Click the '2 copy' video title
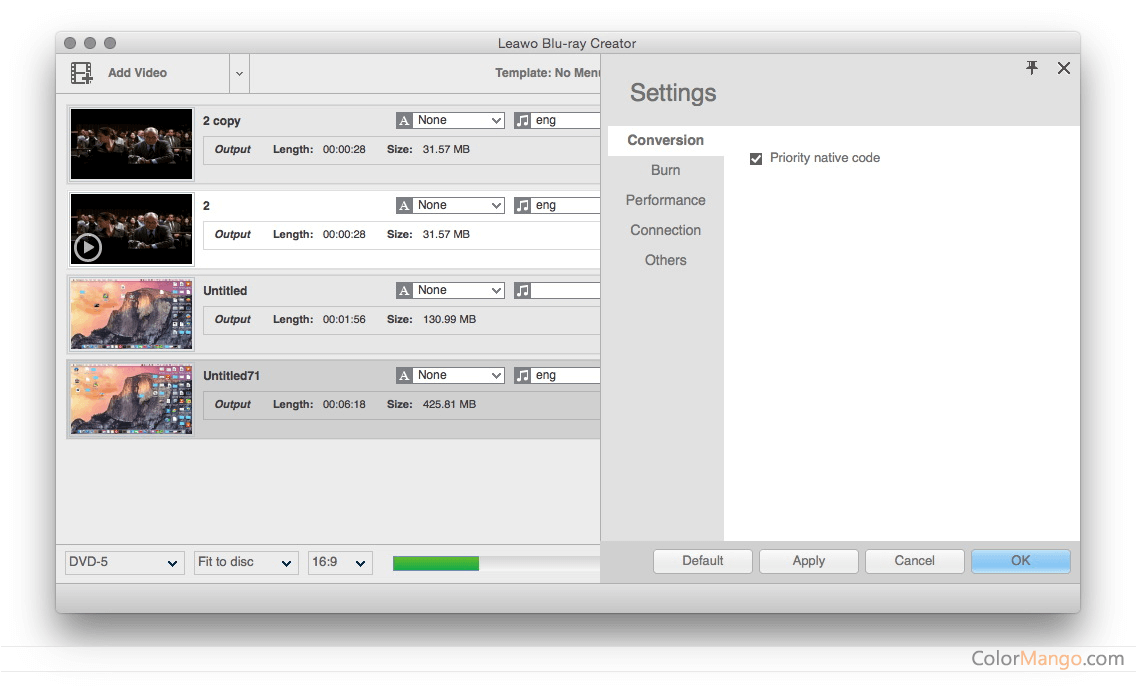Image resolution: width=1136 pixels, height=693 pixels. (x=222, y=121)
